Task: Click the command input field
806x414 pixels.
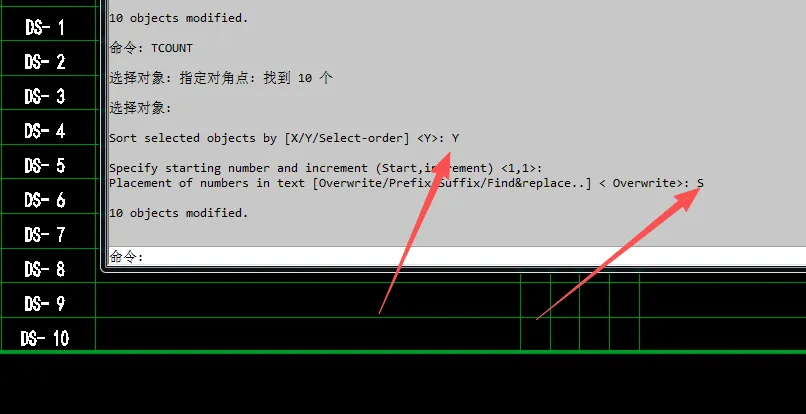Action: tap(457, 256)
